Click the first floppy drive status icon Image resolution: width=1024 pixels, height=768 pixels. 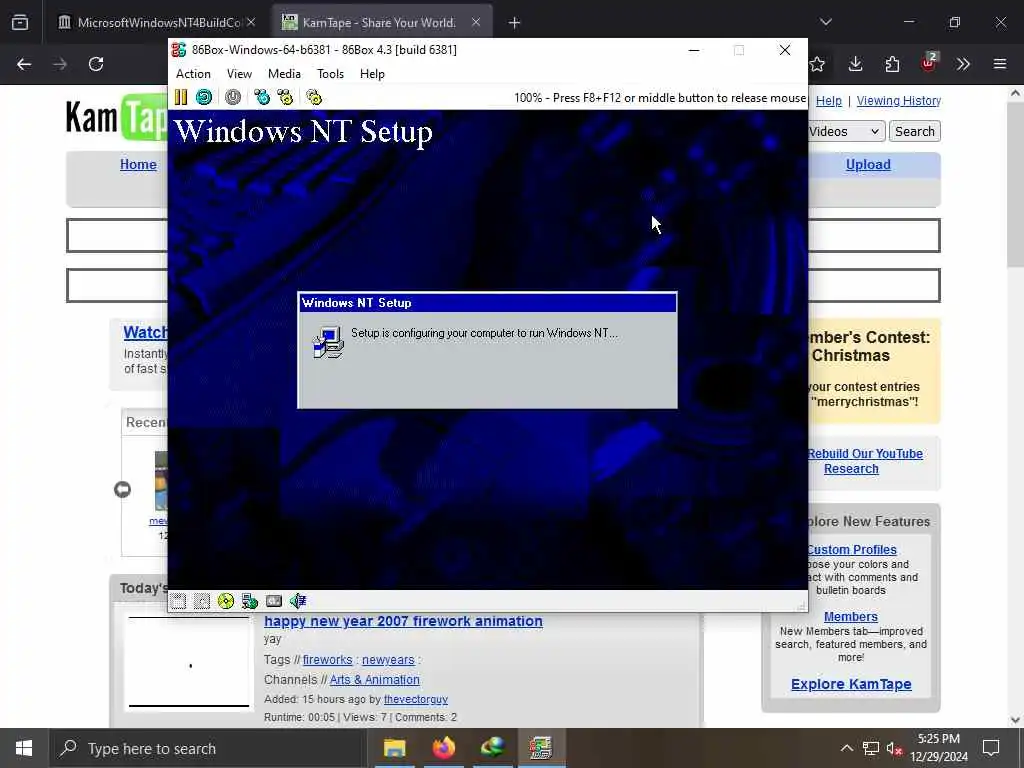click(x=178, y=601)
